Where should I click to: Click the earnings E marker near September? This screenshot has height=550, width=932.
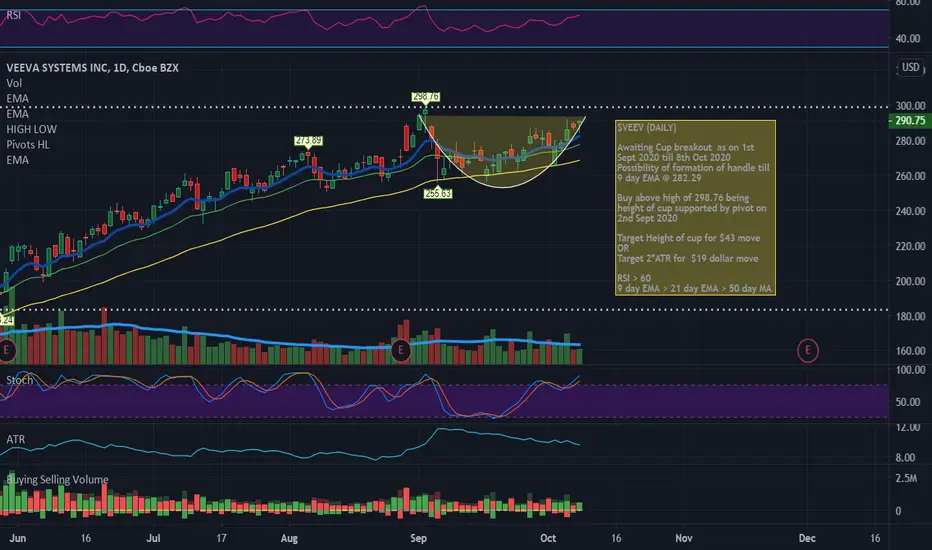[x=400, y=350]
